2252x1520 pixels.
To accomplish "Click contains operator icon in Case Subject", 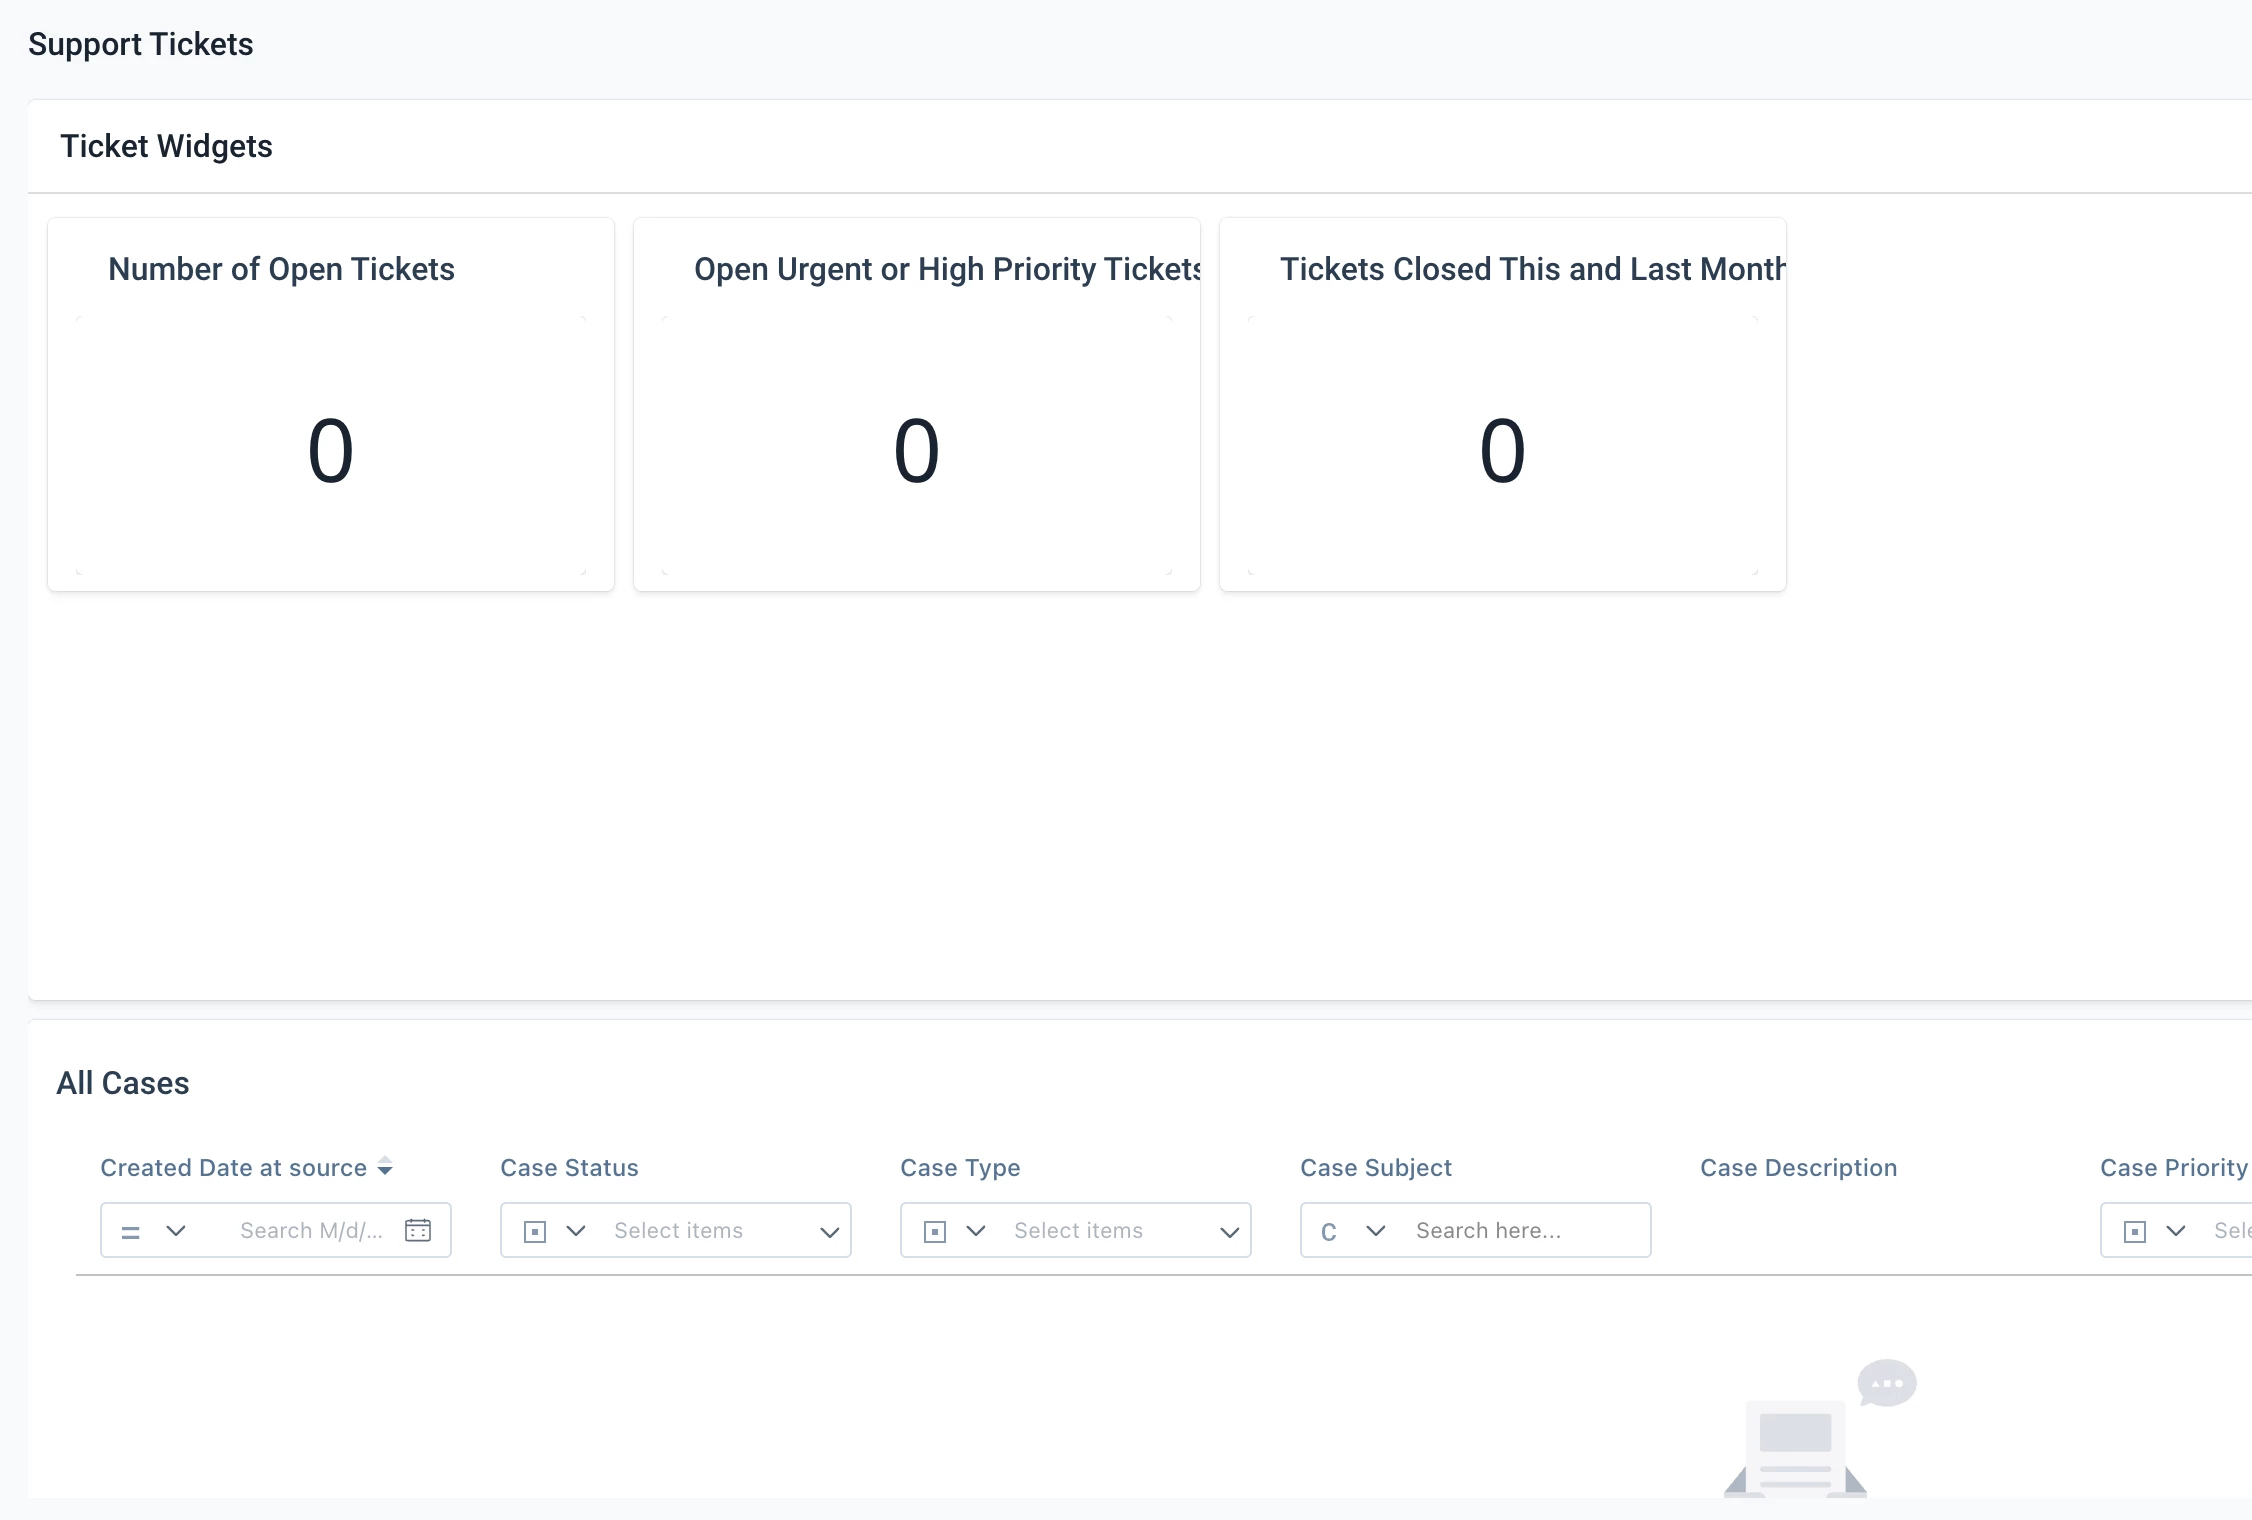I will point(1329,1231).
